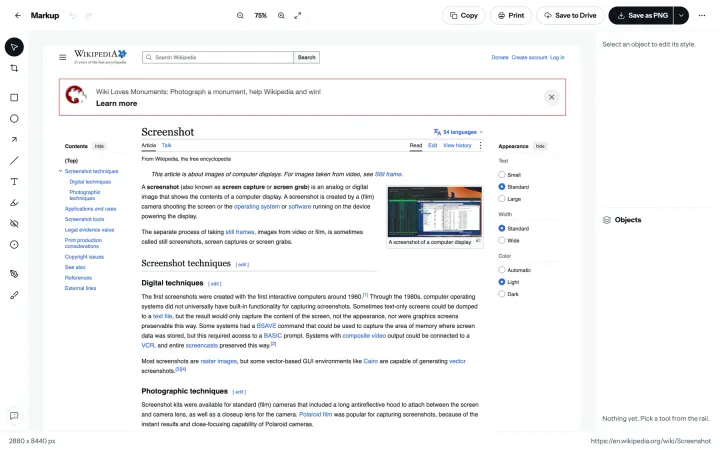
Task: Open the 54 languages dropdown
Action: coord(458,132)
